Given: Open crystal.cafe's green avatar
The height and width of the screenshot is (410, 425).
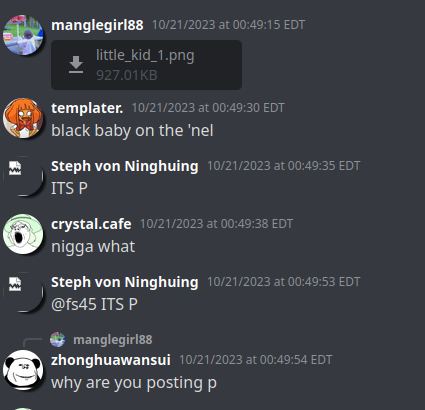Looking at the screenshot, I should pos(23,234).
